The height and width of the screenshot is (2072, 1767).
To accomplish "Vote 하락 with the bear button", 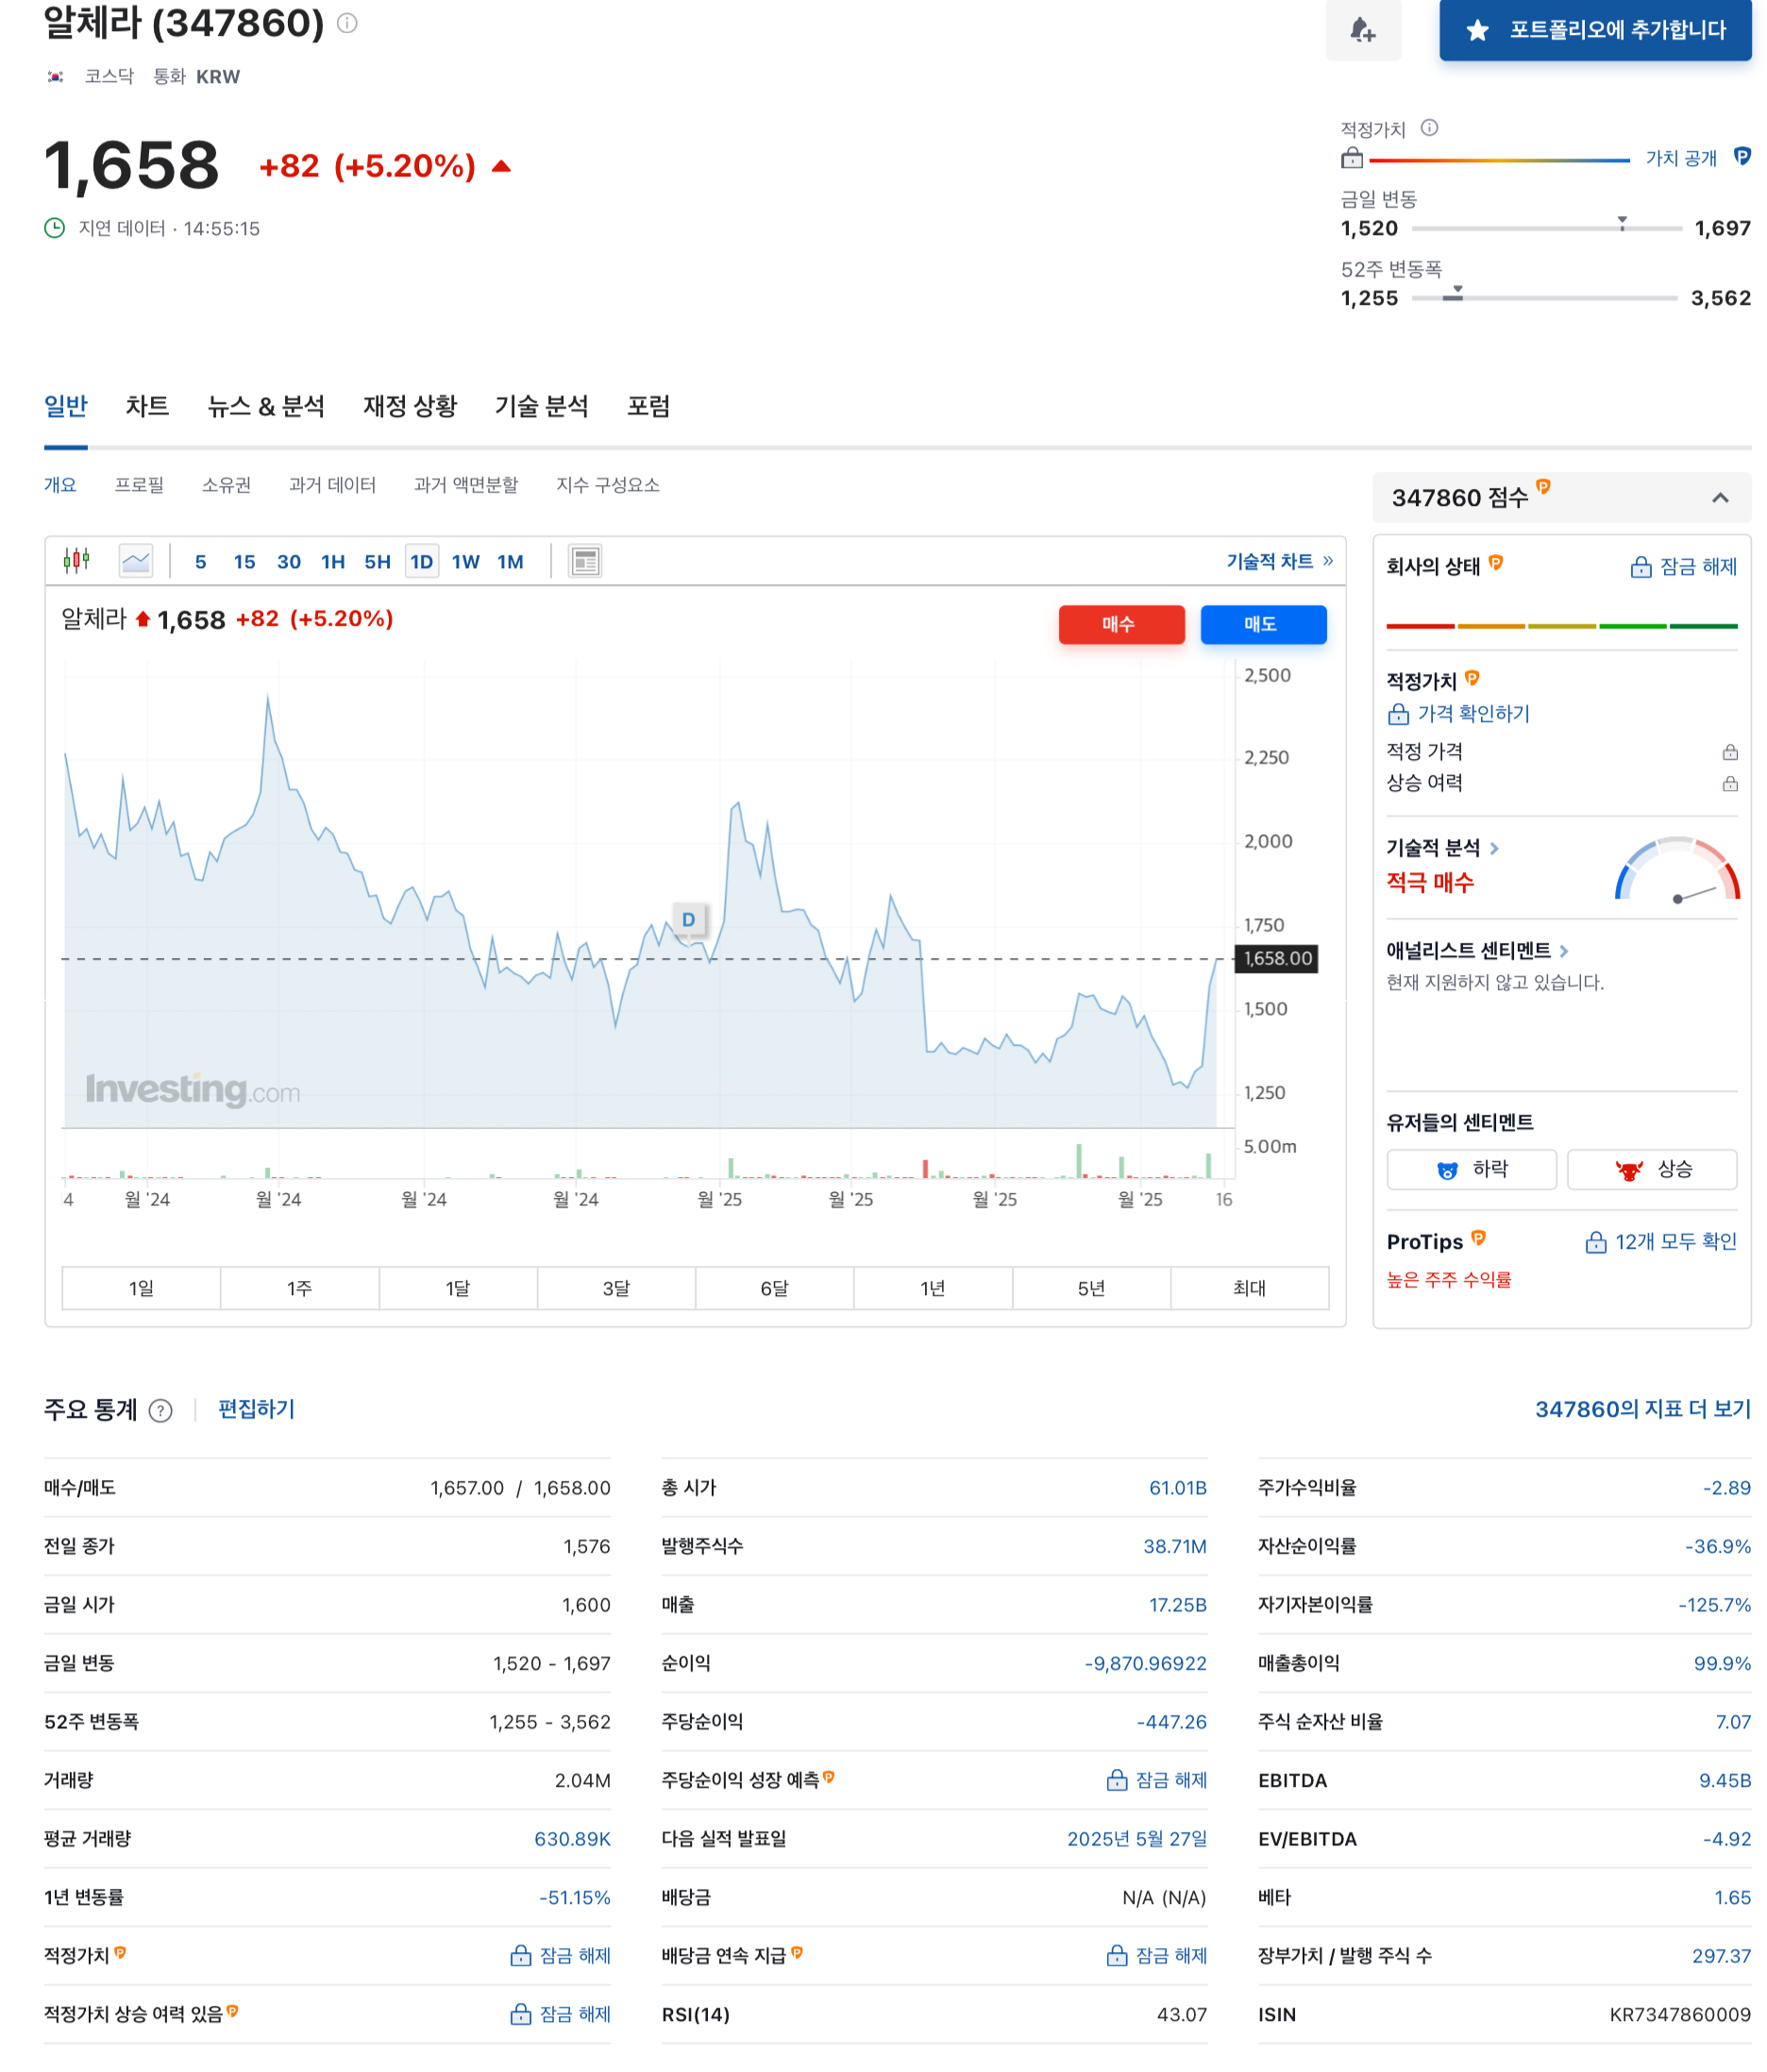I will 1472,1169.
